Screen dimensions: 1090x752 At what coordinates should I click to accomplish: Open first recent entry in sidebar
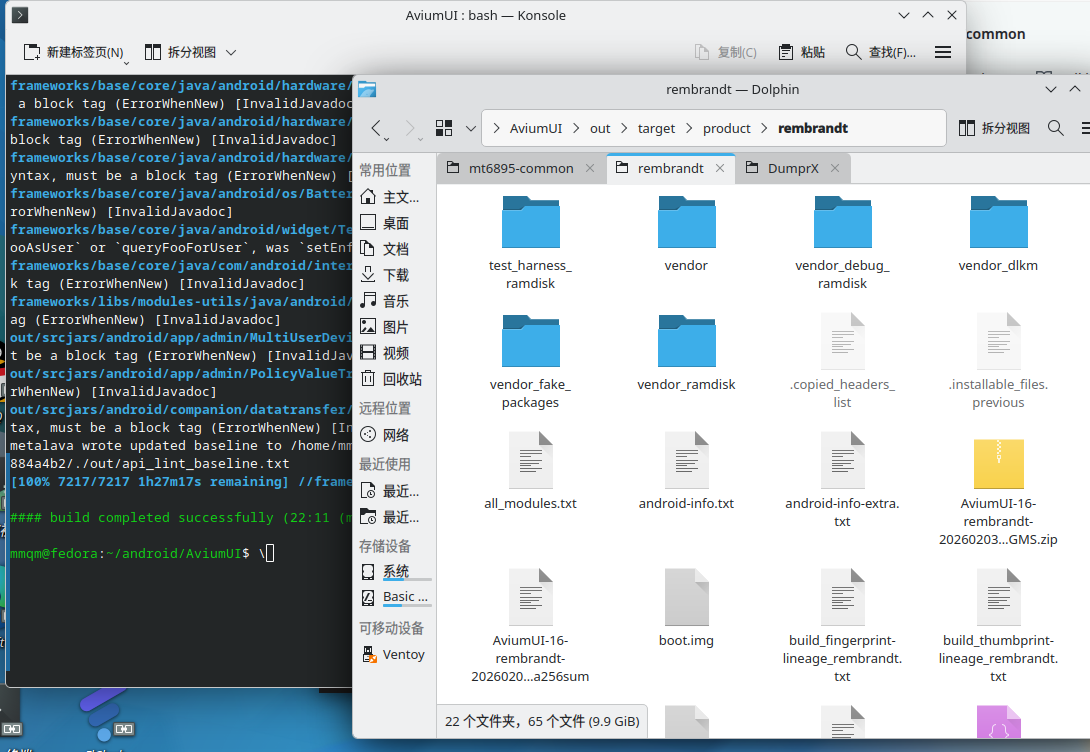pos(393,491)
